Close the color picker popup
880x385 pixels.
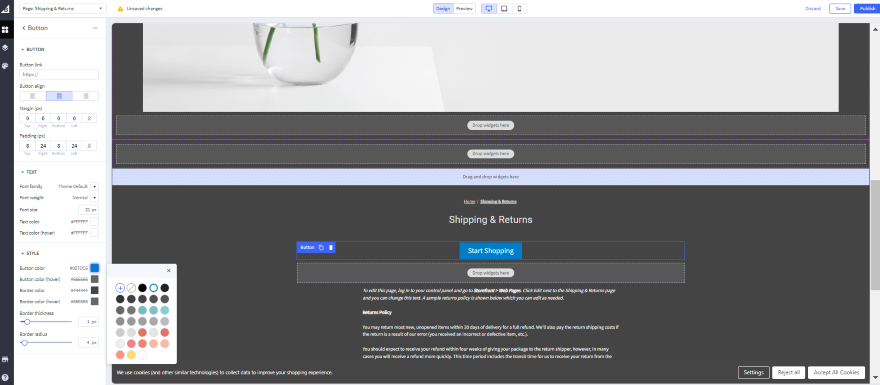[168, 271]
